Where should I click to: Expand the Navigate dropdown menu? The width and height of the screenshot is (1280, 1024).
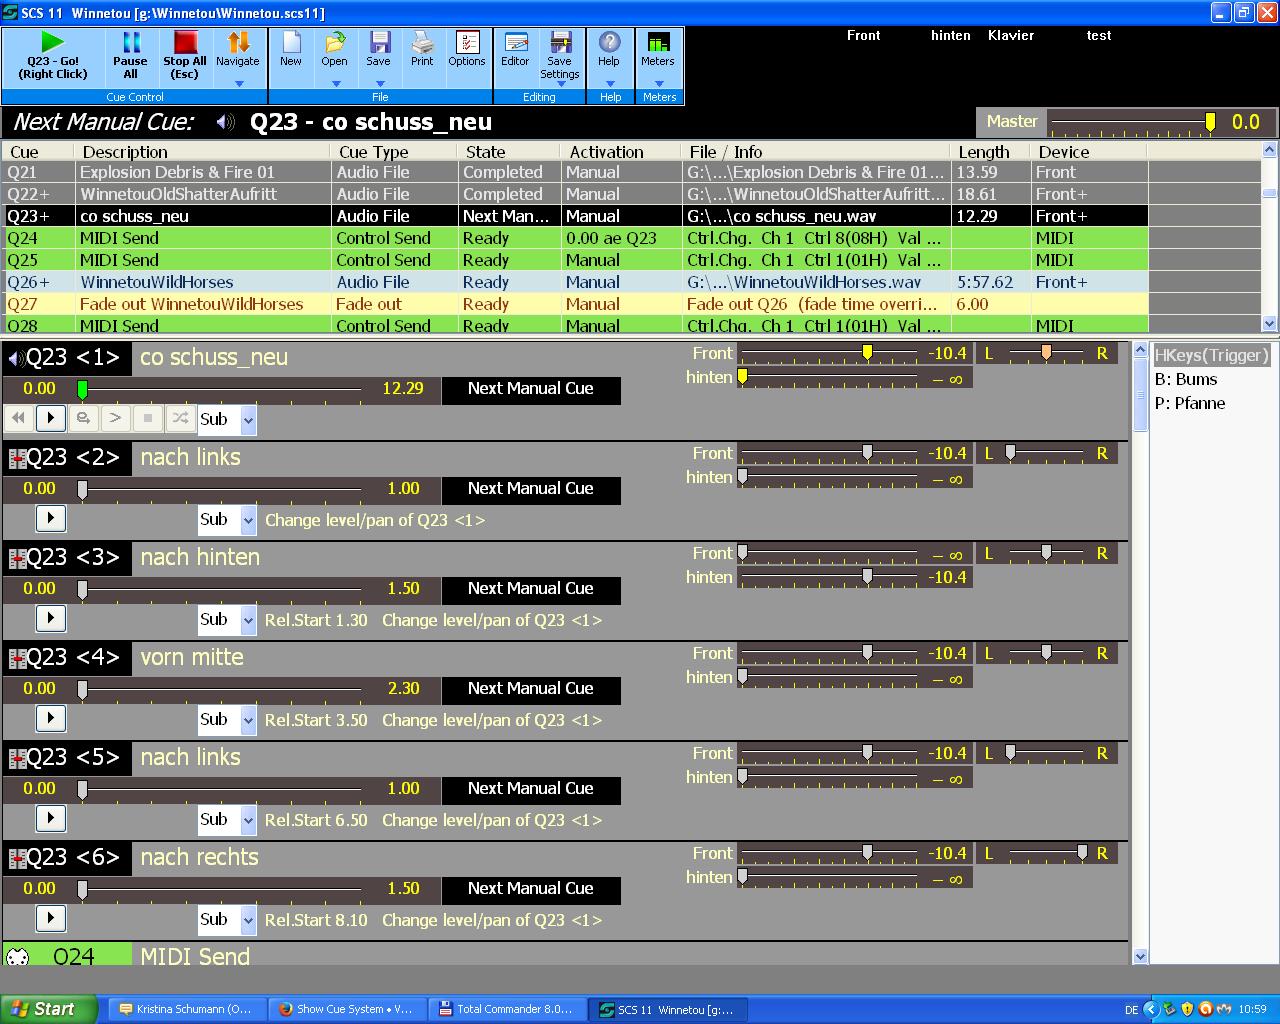tap(238, 84)
